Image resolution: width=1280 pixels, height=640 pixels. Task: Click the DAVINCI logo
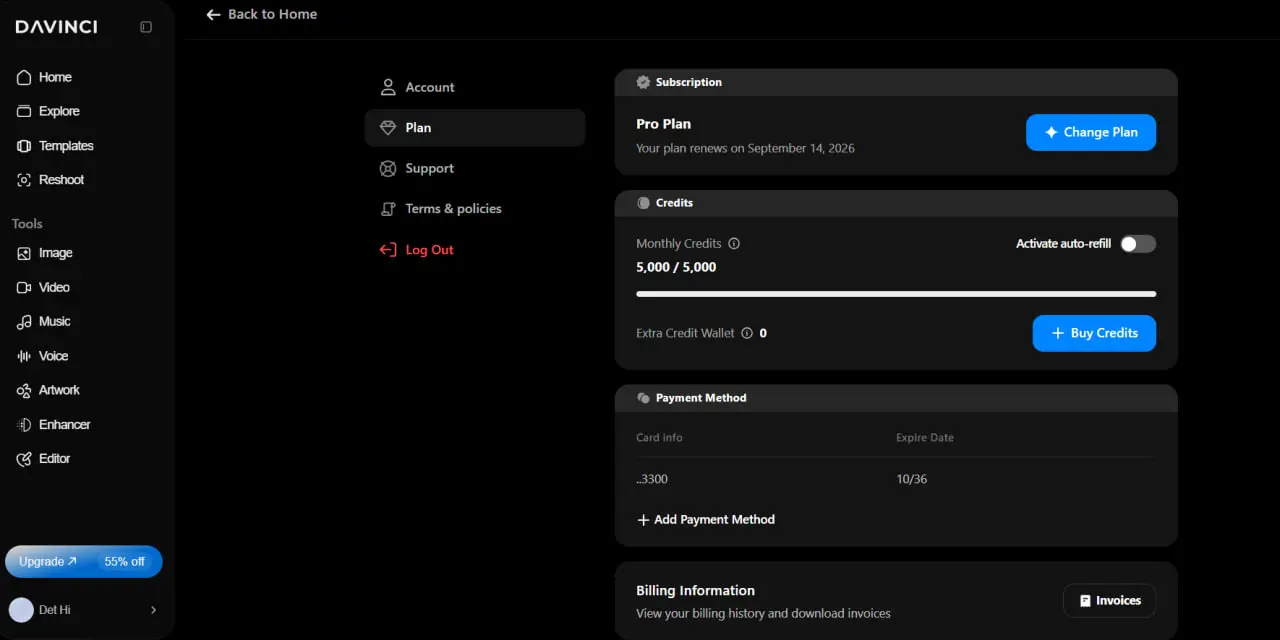point(57,27)
